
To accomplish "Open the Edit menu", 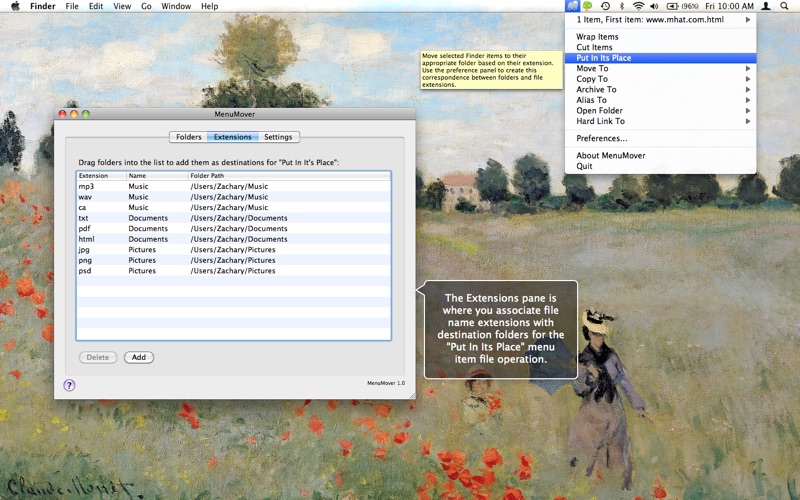I will [x=96, y=6].
